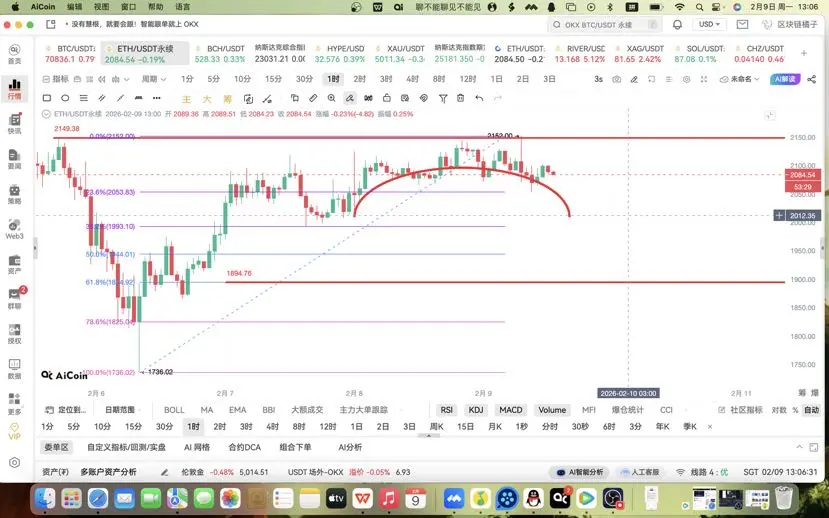829x518 pixels.
Task: Pick the parallel channel drawing tool
Action: tap(102, 98)
